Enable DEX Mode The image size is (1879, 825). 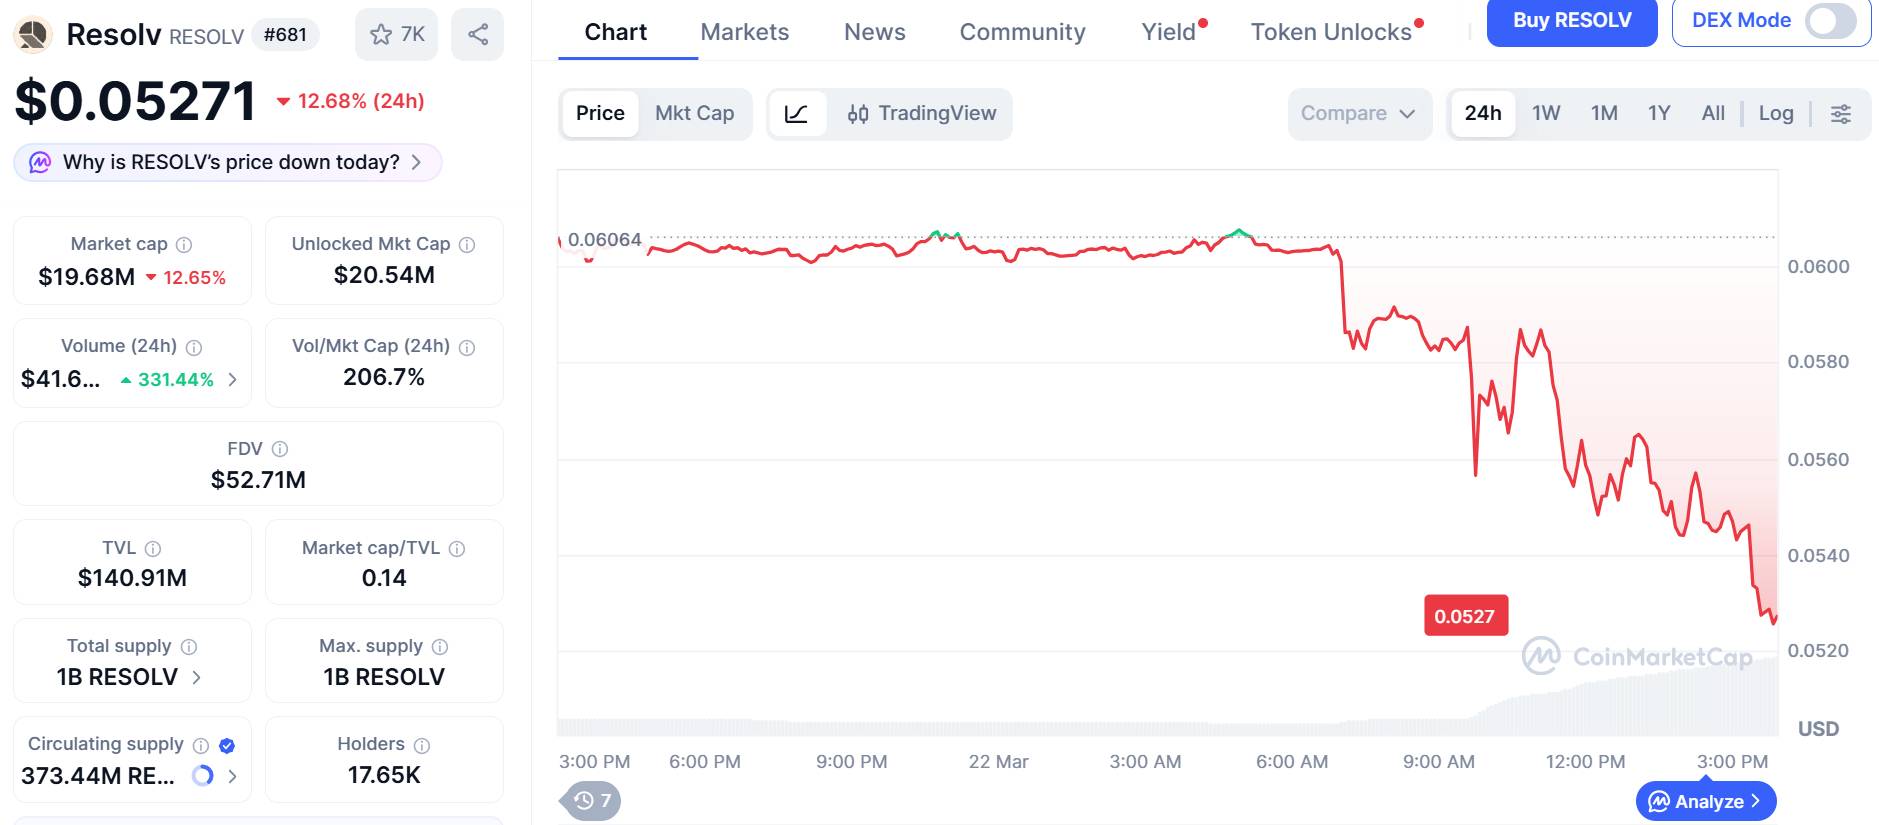(1830, 20)
